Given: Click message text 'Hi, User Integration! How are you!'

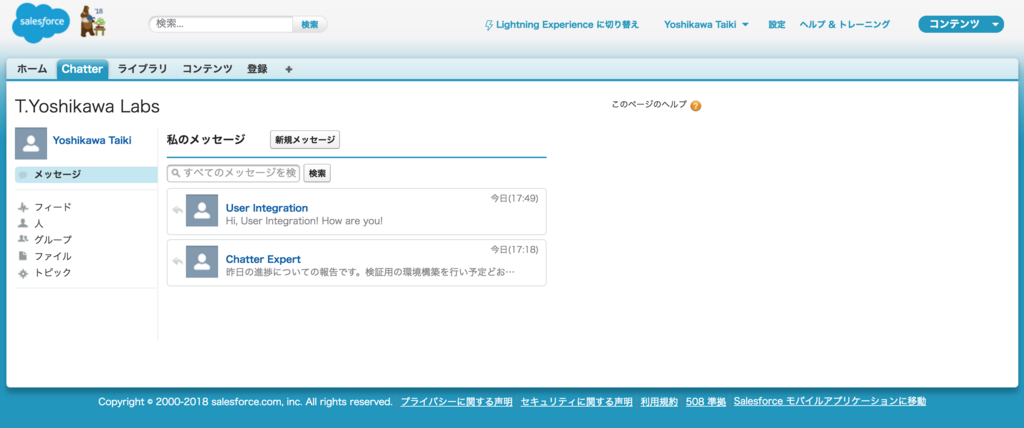Looking at the screenshot, I should point(304,221).
